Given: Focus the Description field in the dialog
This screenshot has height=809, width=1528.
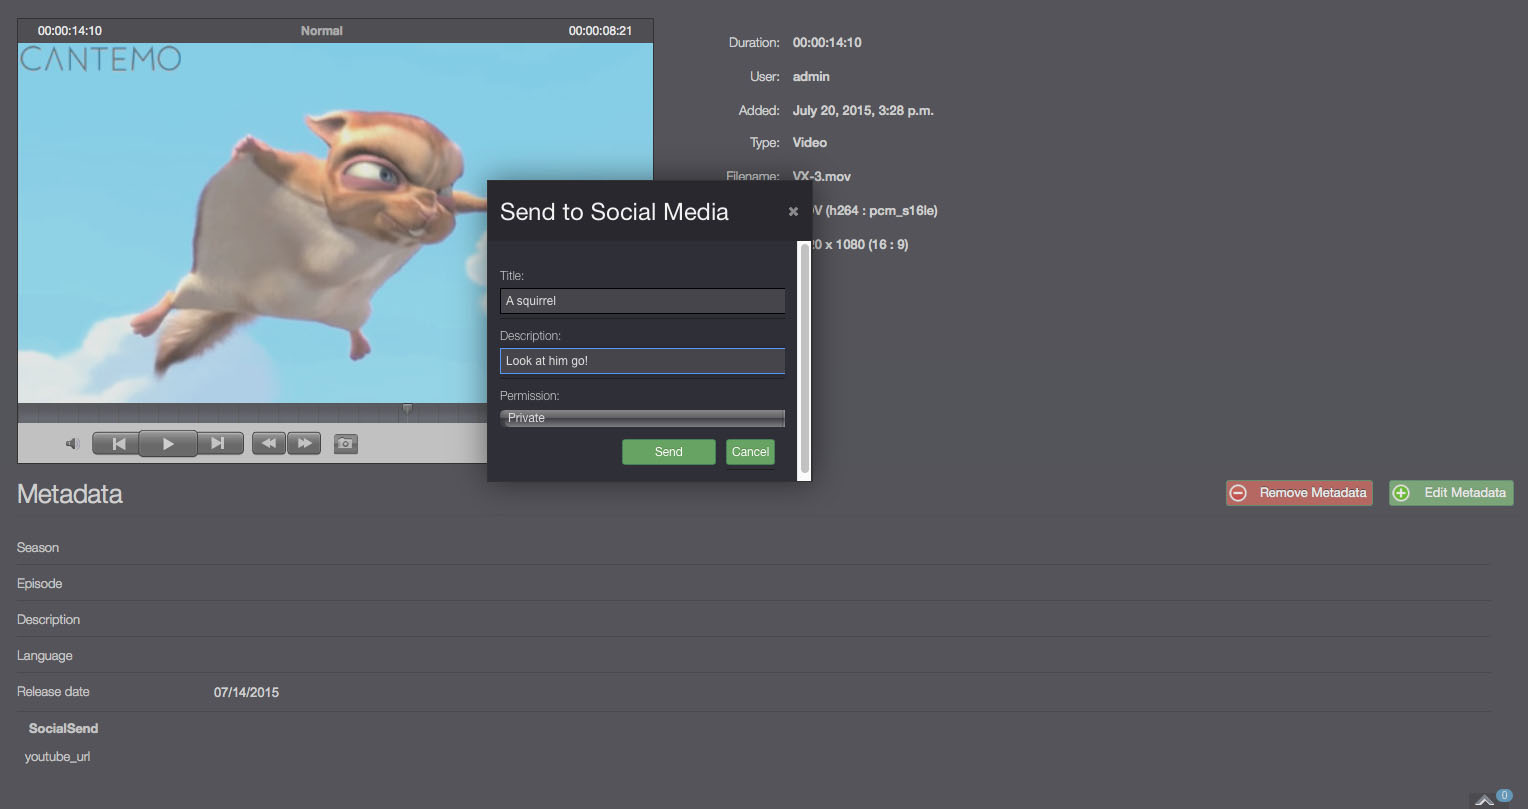Looking at the screenshot, I should 642,361.
